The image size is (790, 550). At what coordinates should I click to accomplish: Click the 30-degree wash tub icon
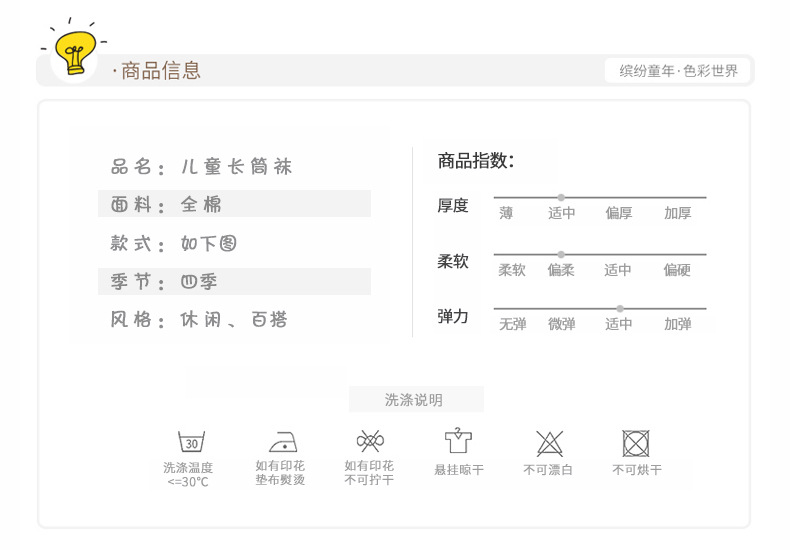tap(191, 442)
